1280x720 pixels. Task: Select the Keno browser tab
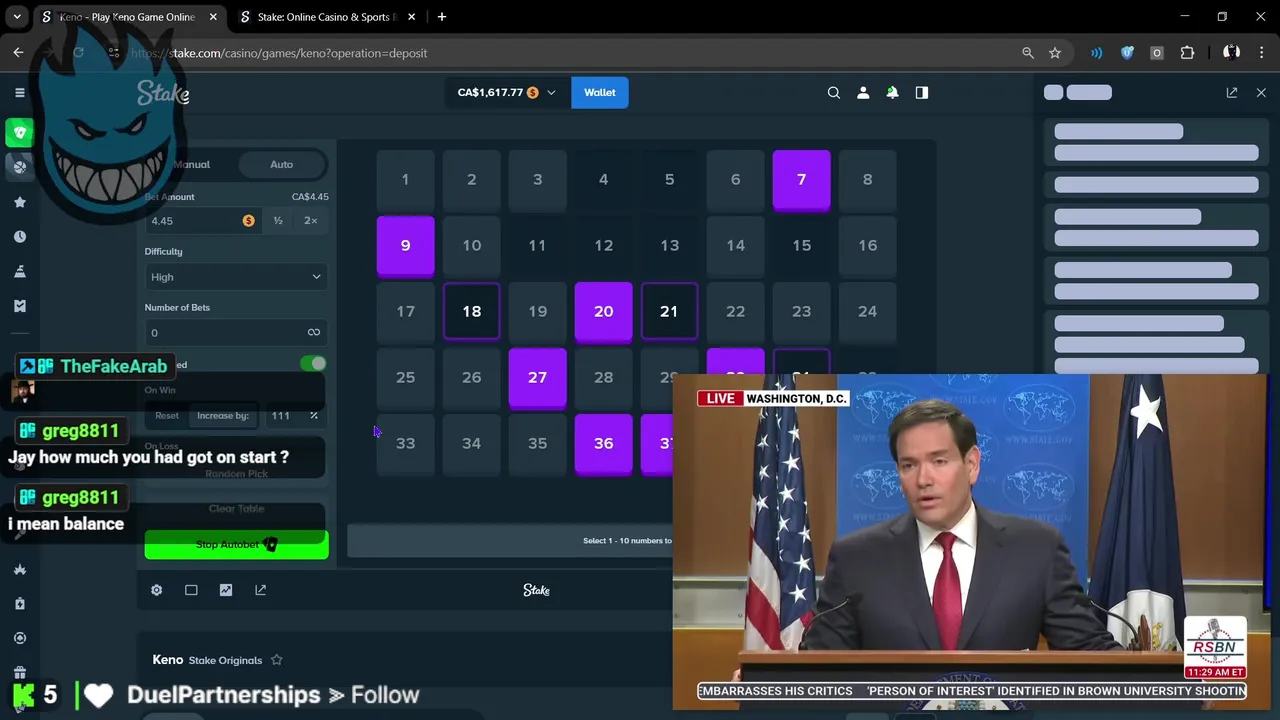click(x=131, y=17)
